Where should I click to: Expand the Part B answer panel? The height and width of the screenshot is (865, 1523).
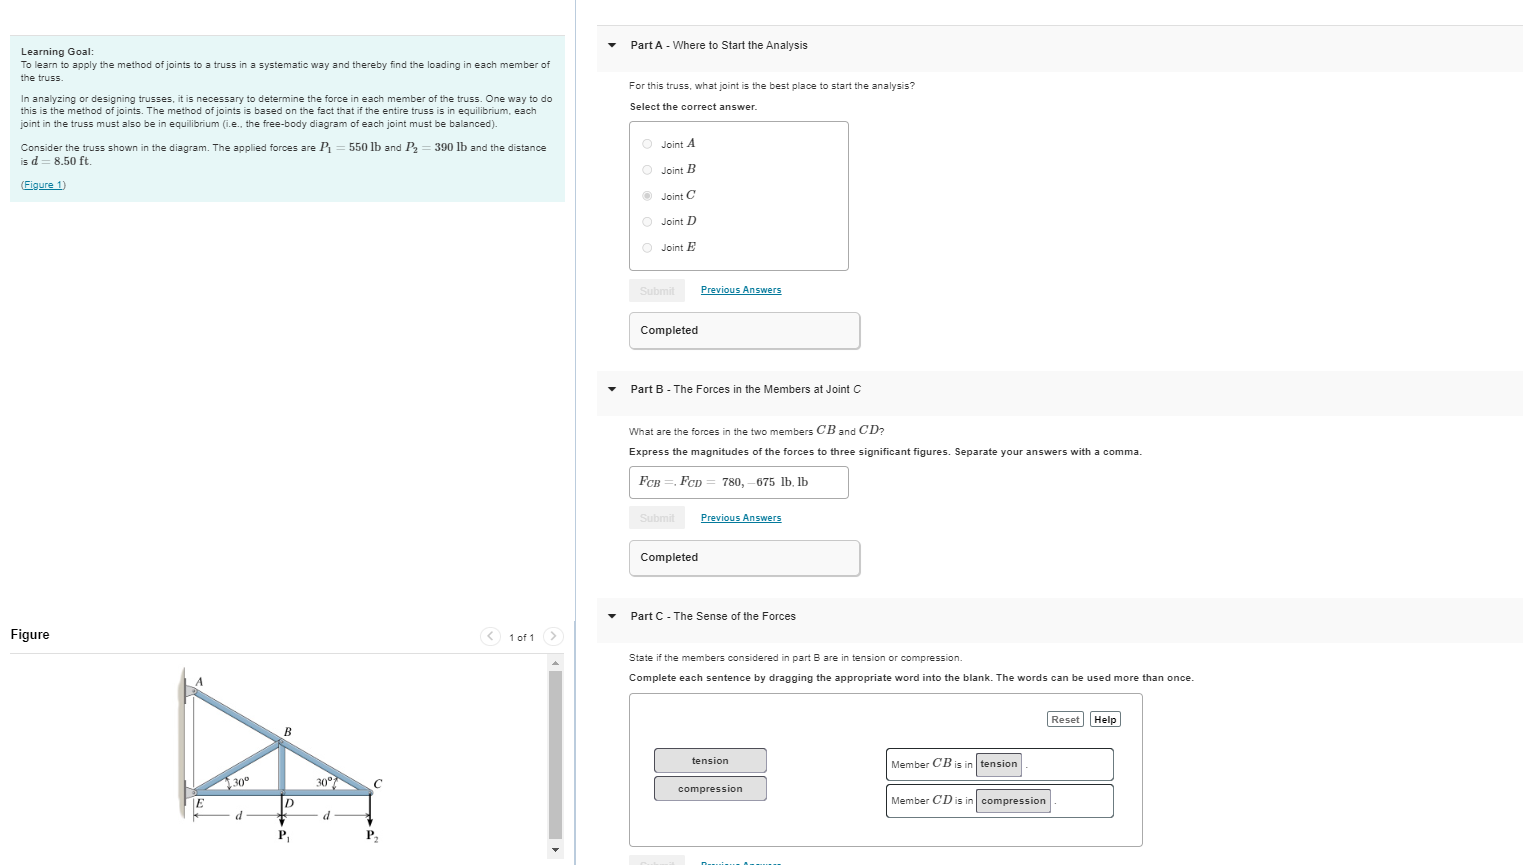point(744,557)
